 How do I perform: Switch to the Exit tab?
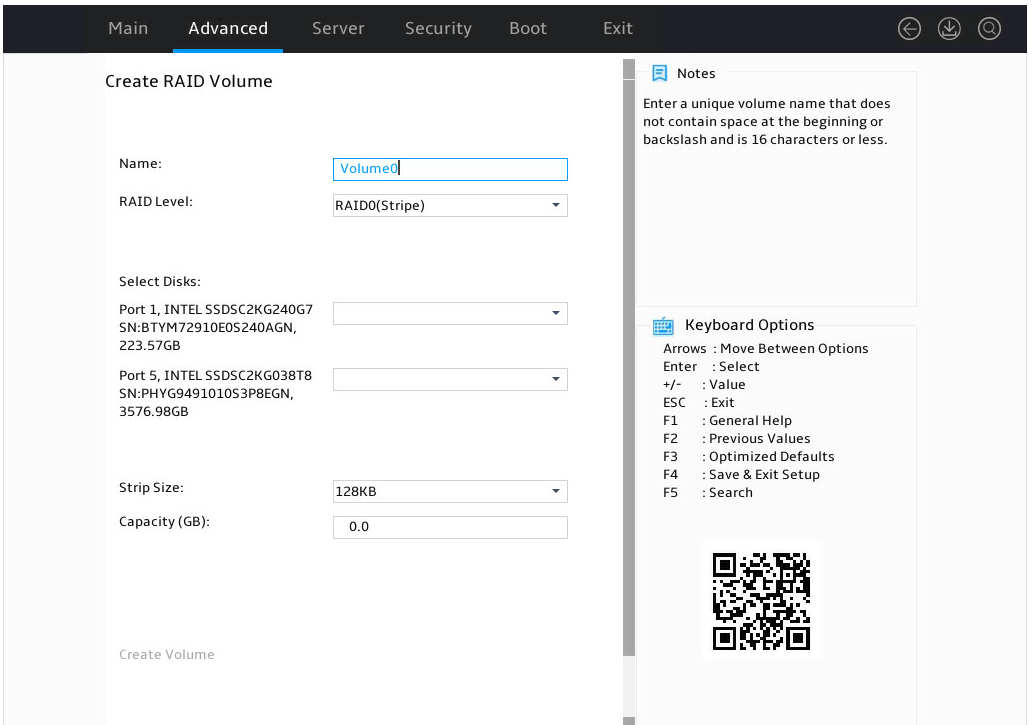[618, 28]
